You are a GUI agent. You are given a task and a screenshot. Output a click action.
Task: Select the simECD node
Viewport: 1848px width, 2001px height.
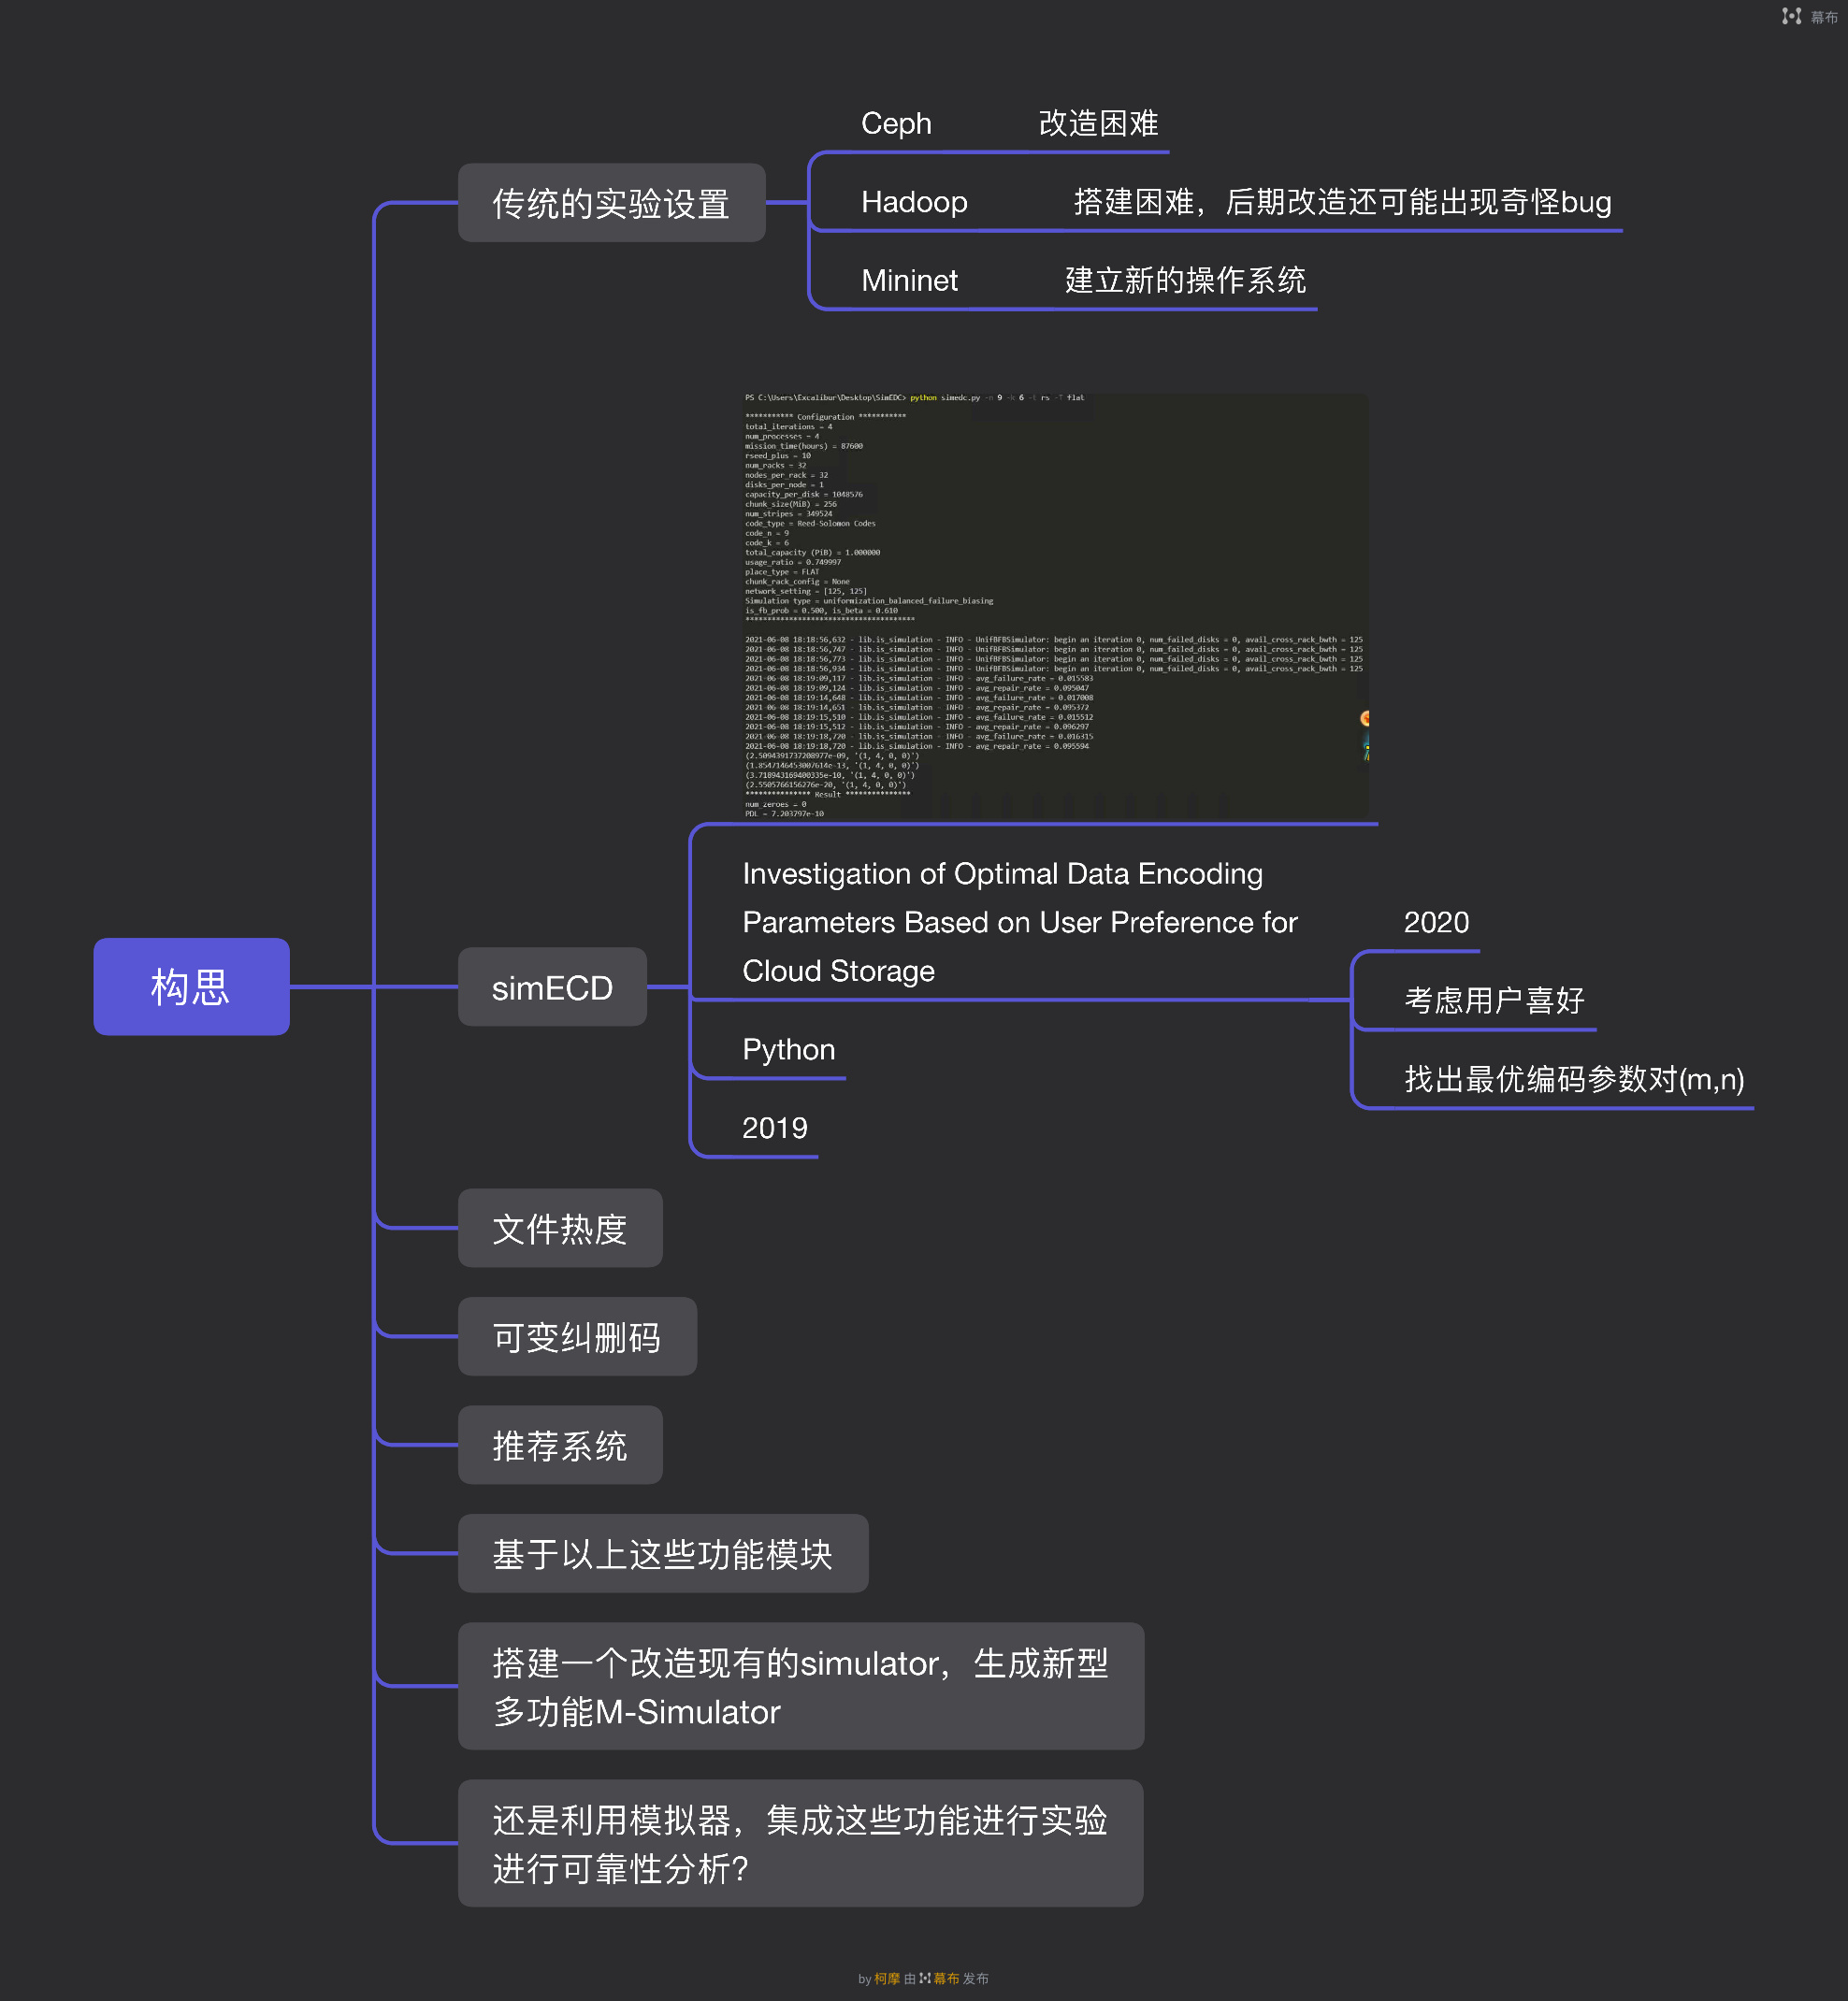pyautogui.click(x=552, y=987)
